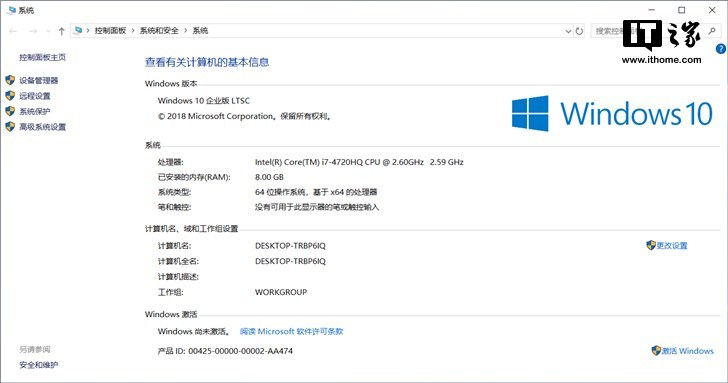
Task: Click the shield icon beside 系统保护
Action: [10, 111]
